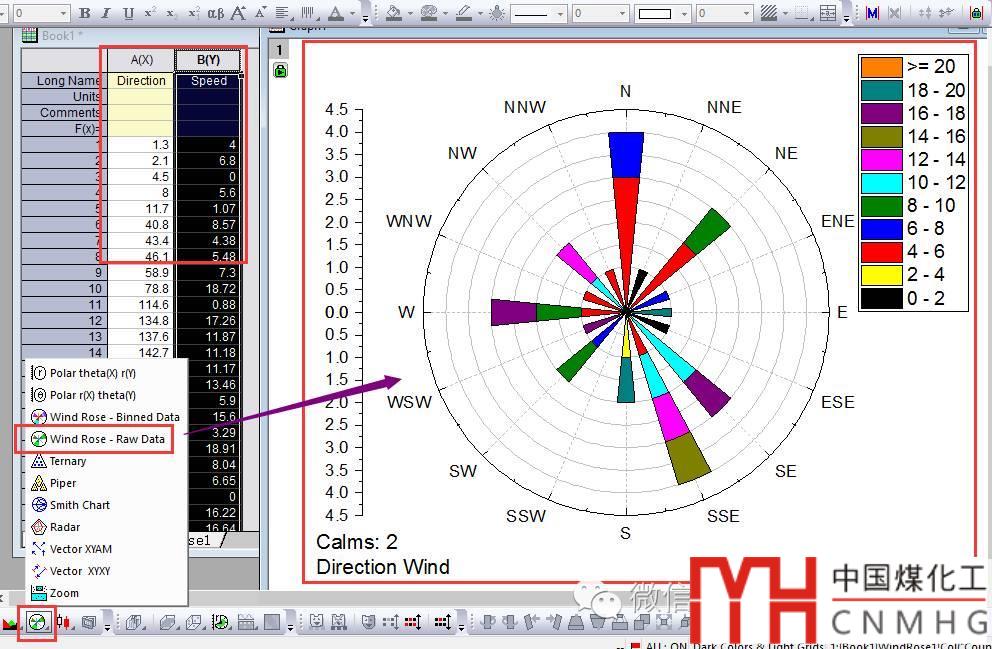Expand the line style dropdown

pos(560,14)
